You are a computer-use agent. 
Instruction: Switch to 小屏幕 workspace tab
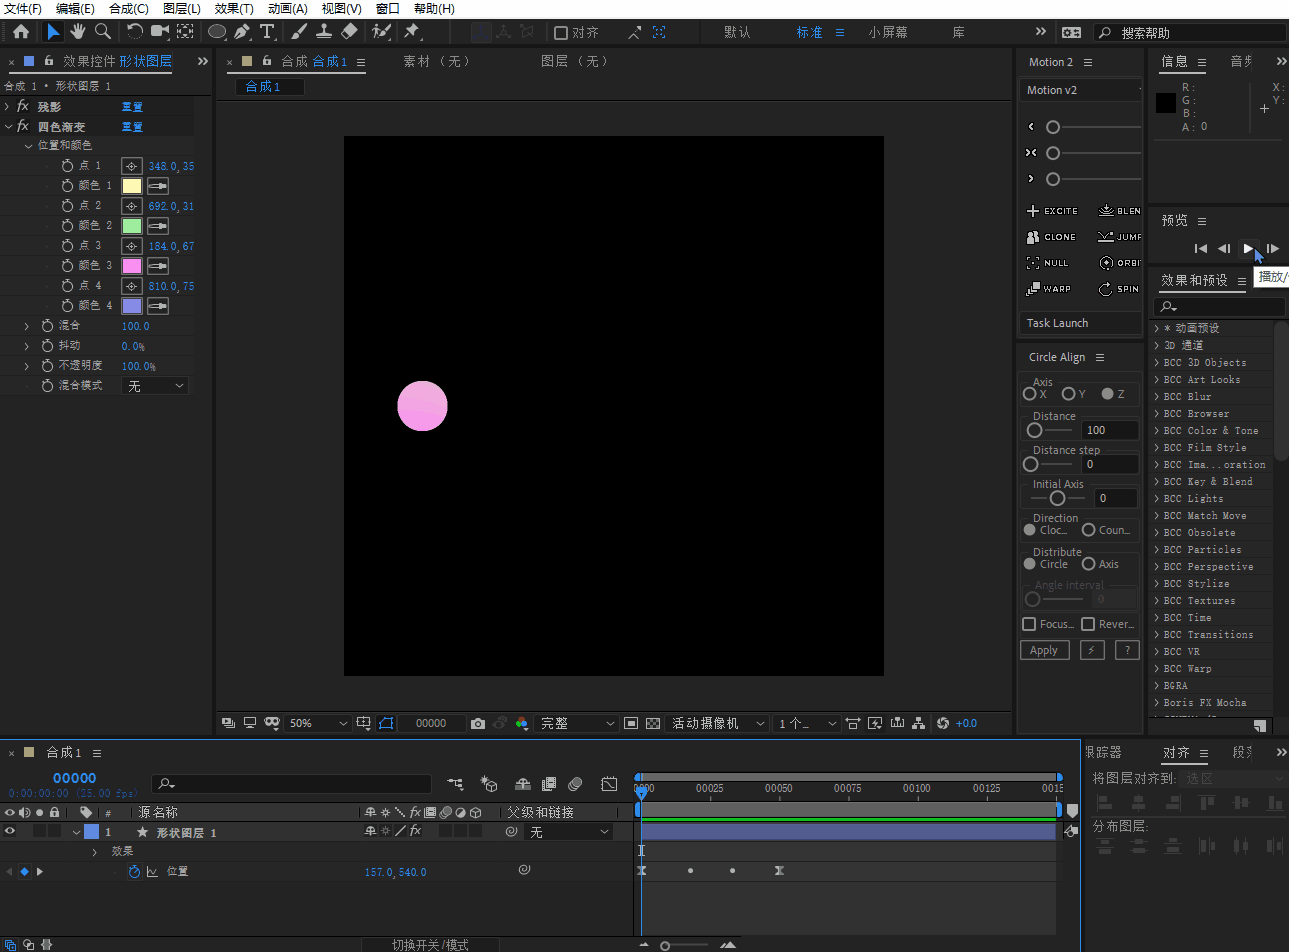tap(888, 33)
